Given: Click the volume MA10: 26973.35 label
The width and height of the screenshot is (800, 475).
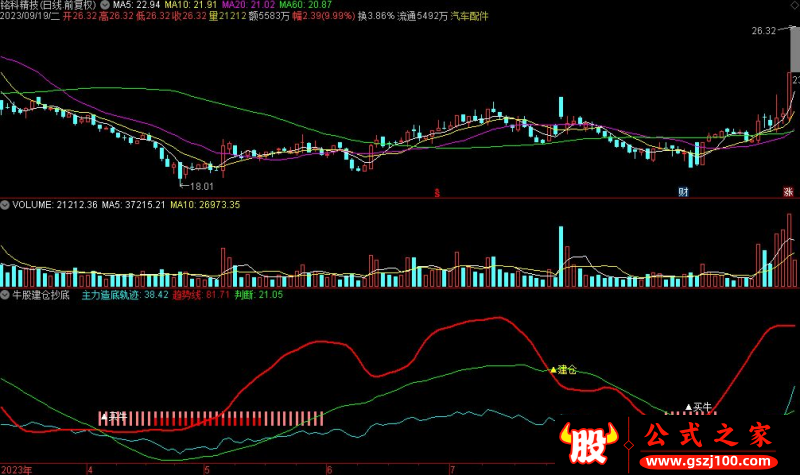Looking at the screenshot, I should tap(205, 205).
